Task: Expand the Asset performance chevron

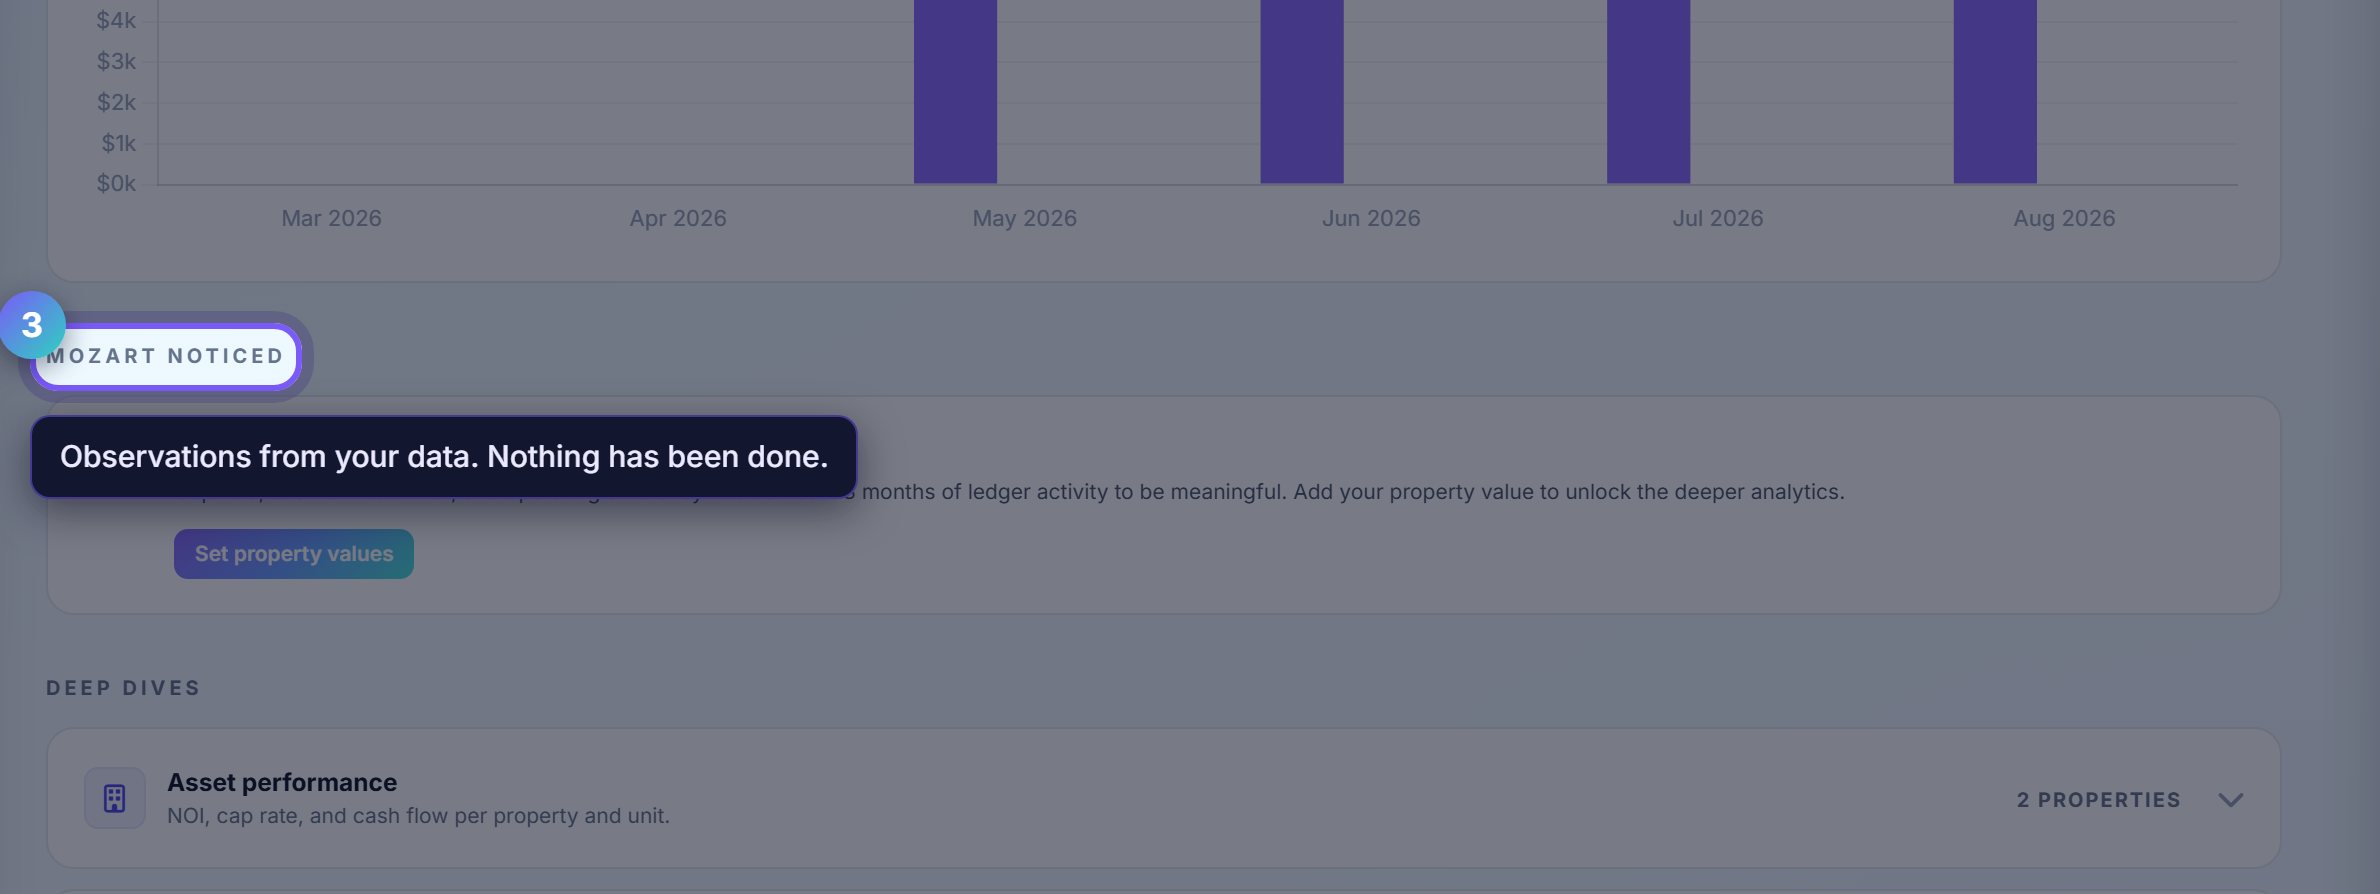Action: coord(2230,800)
